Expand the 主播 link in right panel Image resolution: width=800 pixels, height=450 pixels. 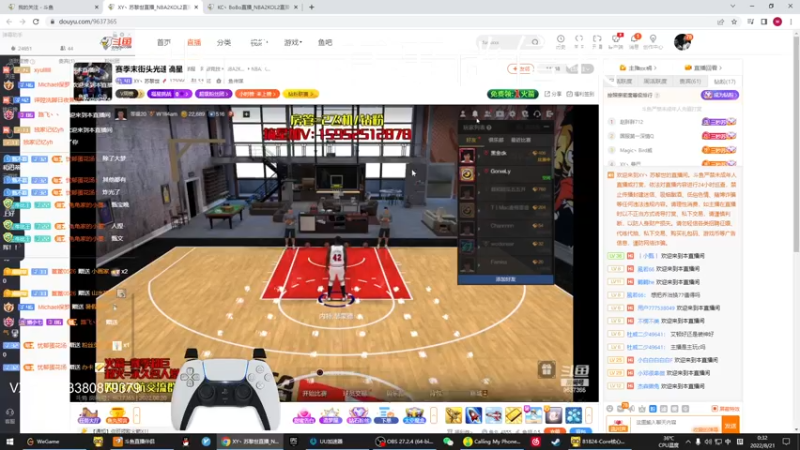[x=638, y=68]
